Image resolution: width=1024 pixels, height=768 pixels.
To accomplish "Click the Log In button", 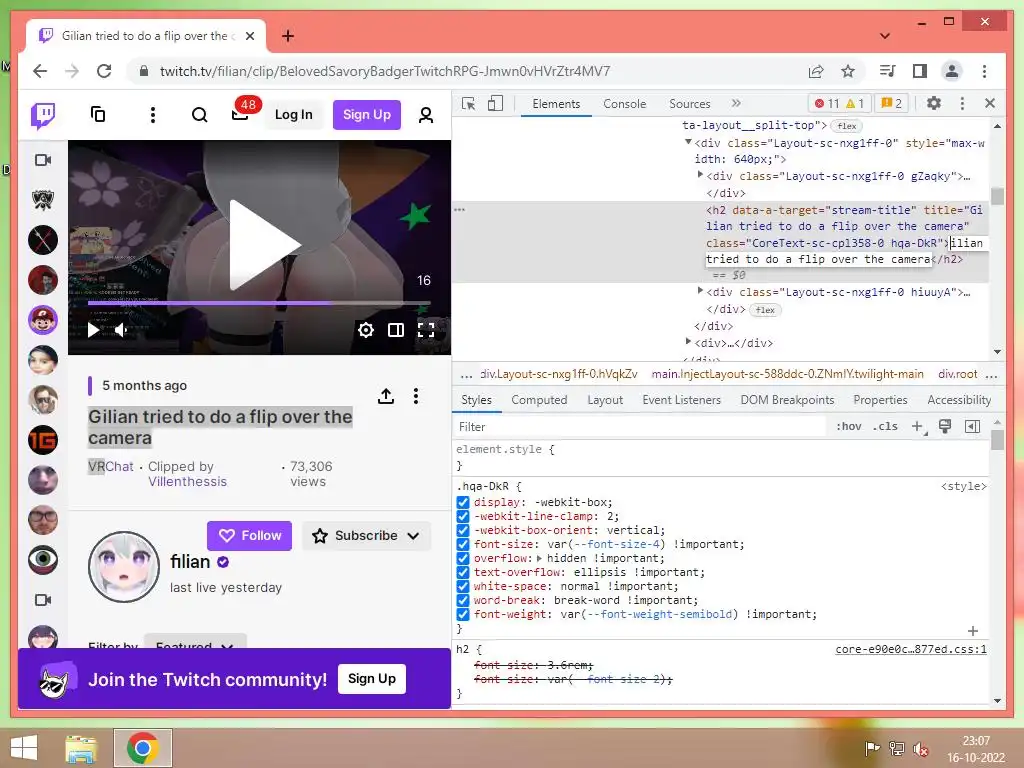I will point(293,115).
